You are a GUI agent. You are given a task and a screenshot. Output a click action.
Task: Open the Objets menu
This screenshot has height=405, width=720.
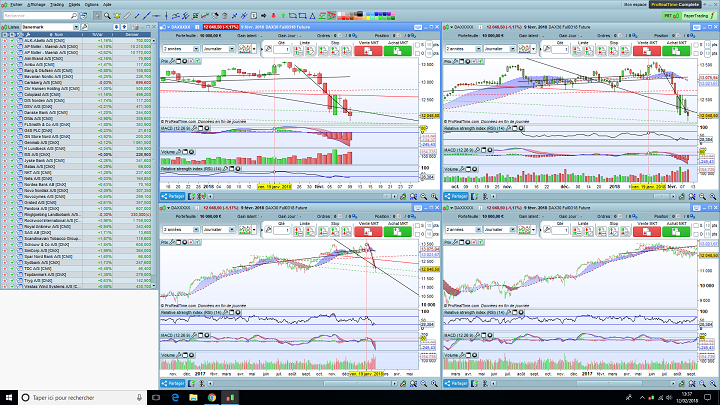tap(74, 5)
